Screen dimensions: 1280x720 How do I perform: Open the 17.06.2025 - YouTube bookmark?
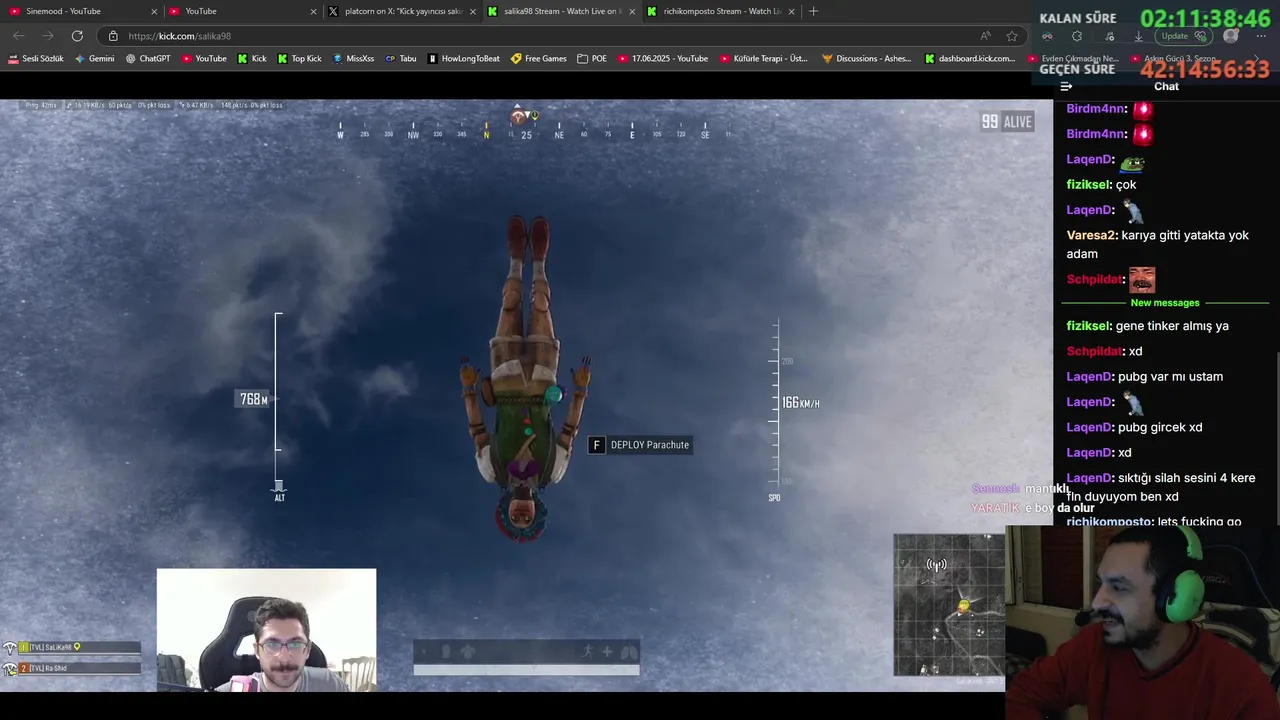click(x=663, y=59)
